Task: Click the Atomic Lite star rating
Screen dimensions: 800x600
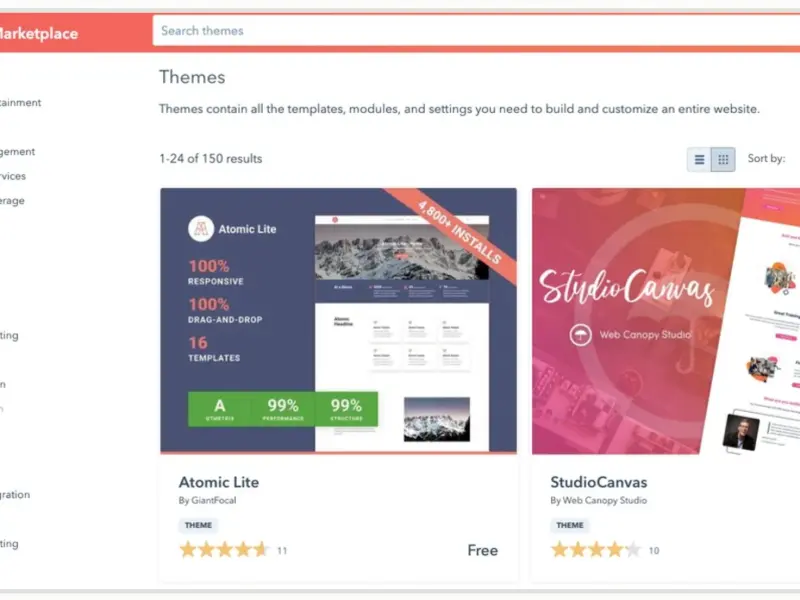Action: (223, 550)
